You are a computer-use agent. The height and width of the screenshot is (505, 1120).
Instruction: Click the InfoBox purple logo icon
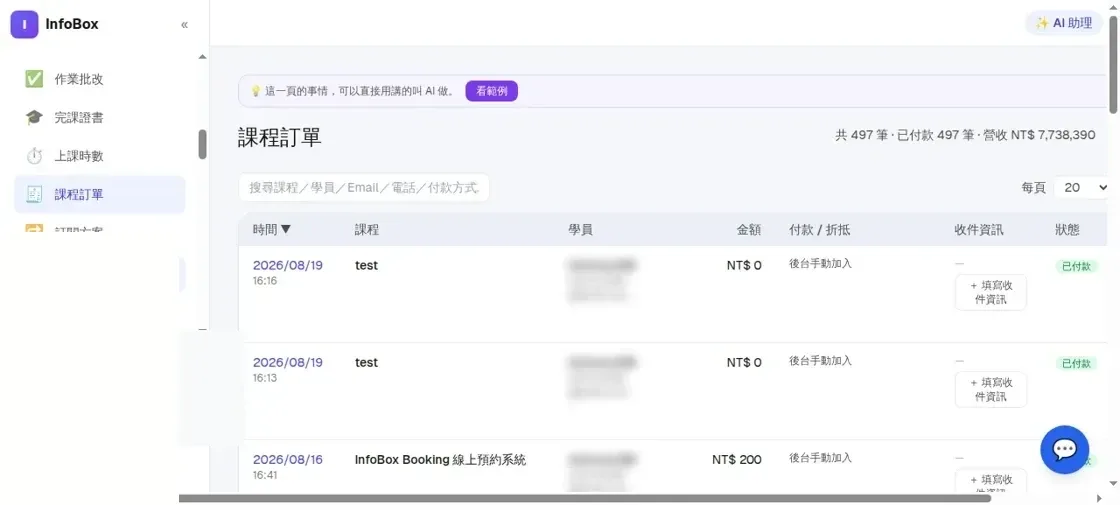(24, 25)
